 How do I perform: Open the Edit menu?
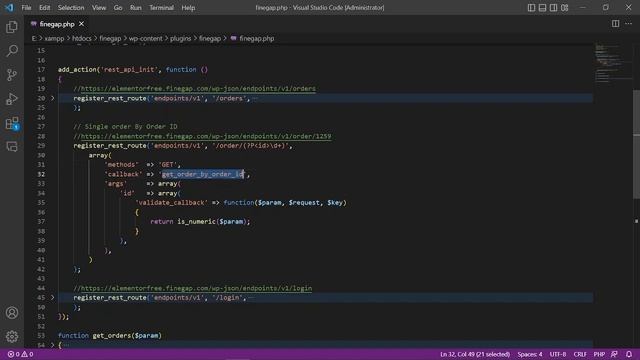pos(44,8)
